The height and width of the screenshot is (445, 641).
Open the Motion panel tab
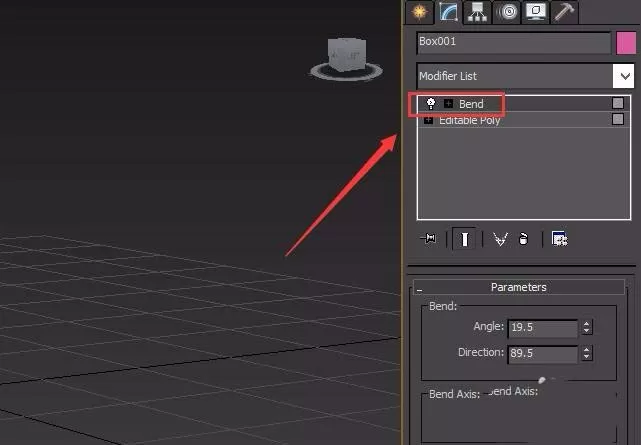tap(507, 12)
